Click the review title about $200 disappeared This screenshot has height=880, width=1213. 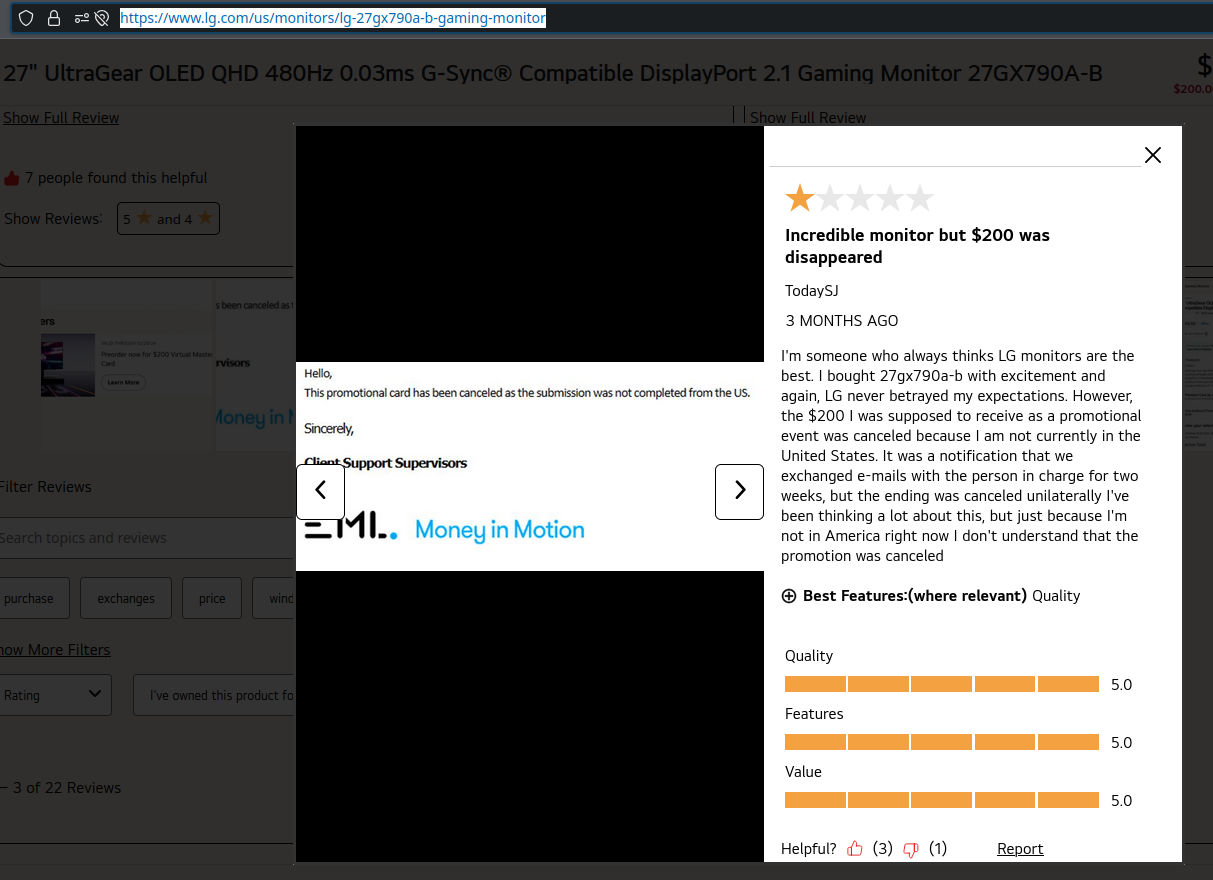917,246
